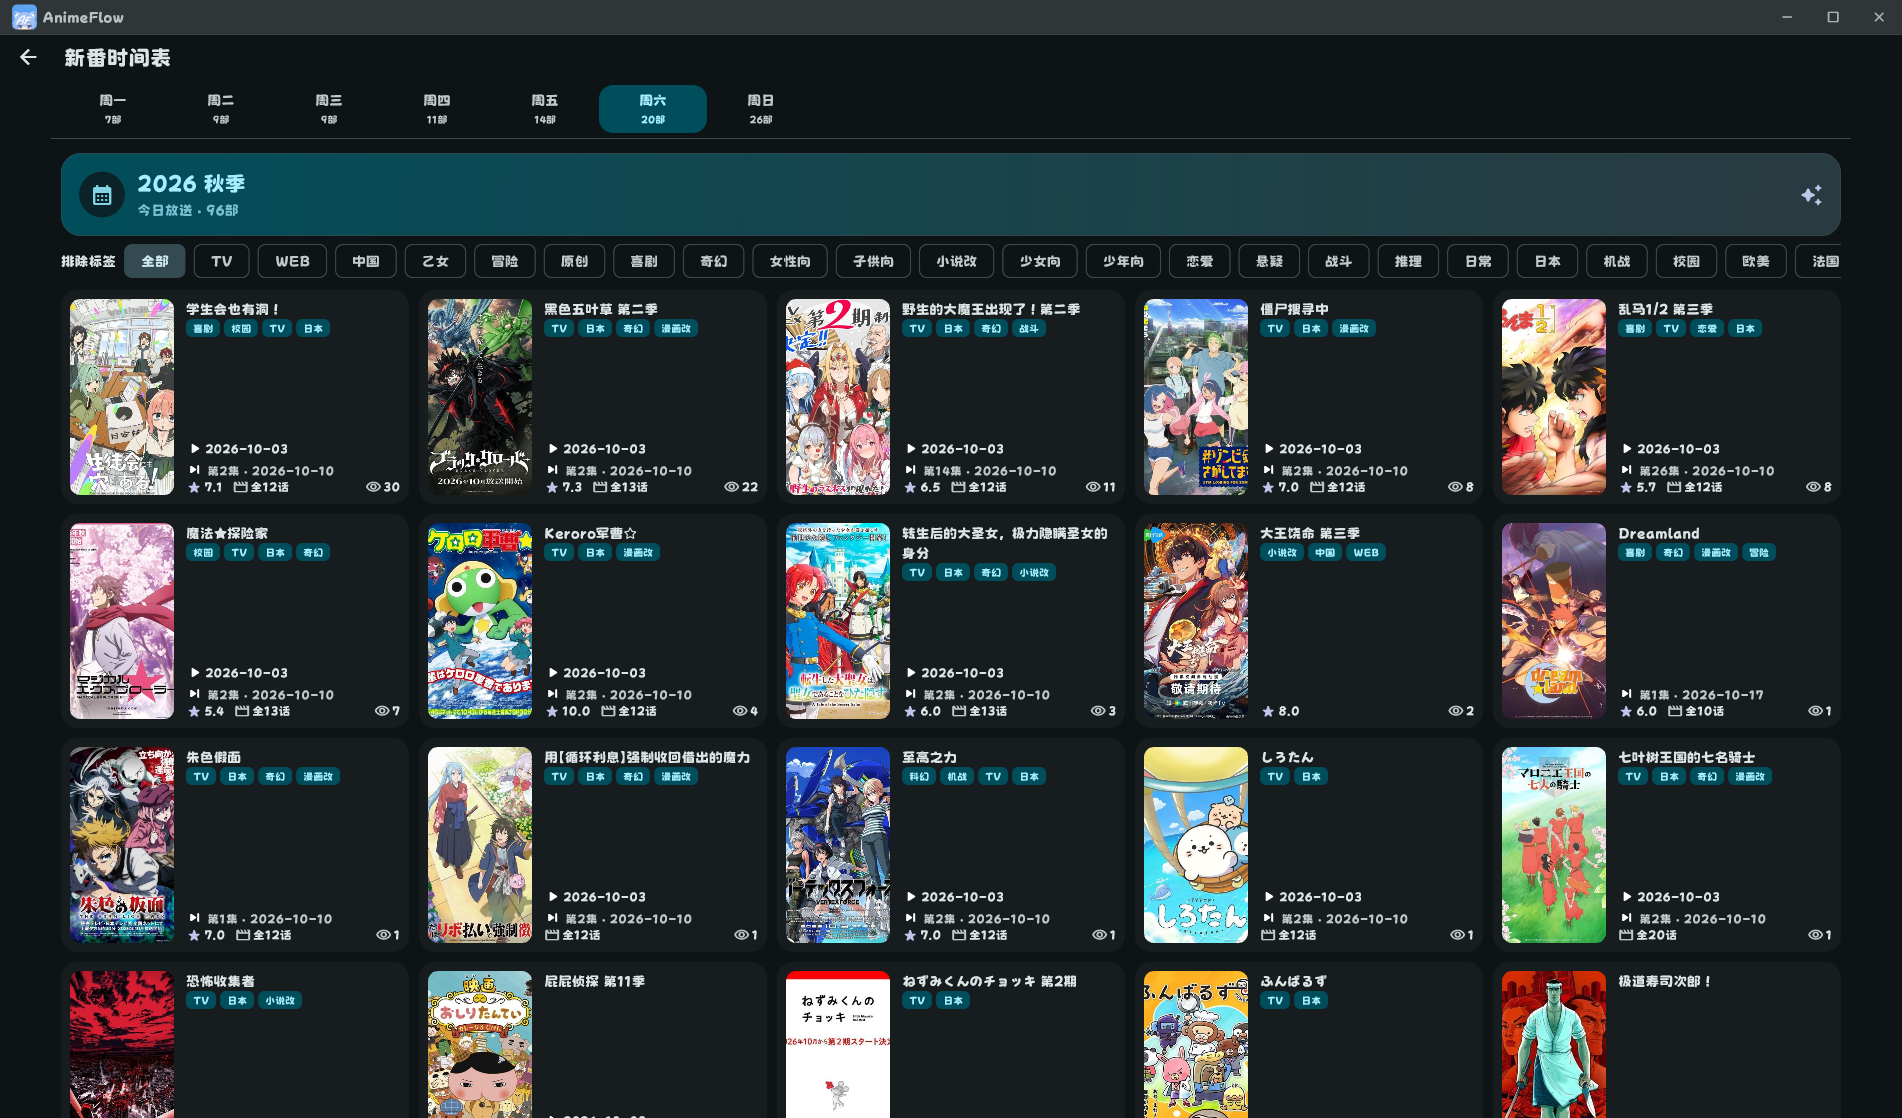Toggle the 机战 tag chip in filter row
Image resolution: width=1902 pixels, height=1118 pixels.
(1617, 261)
